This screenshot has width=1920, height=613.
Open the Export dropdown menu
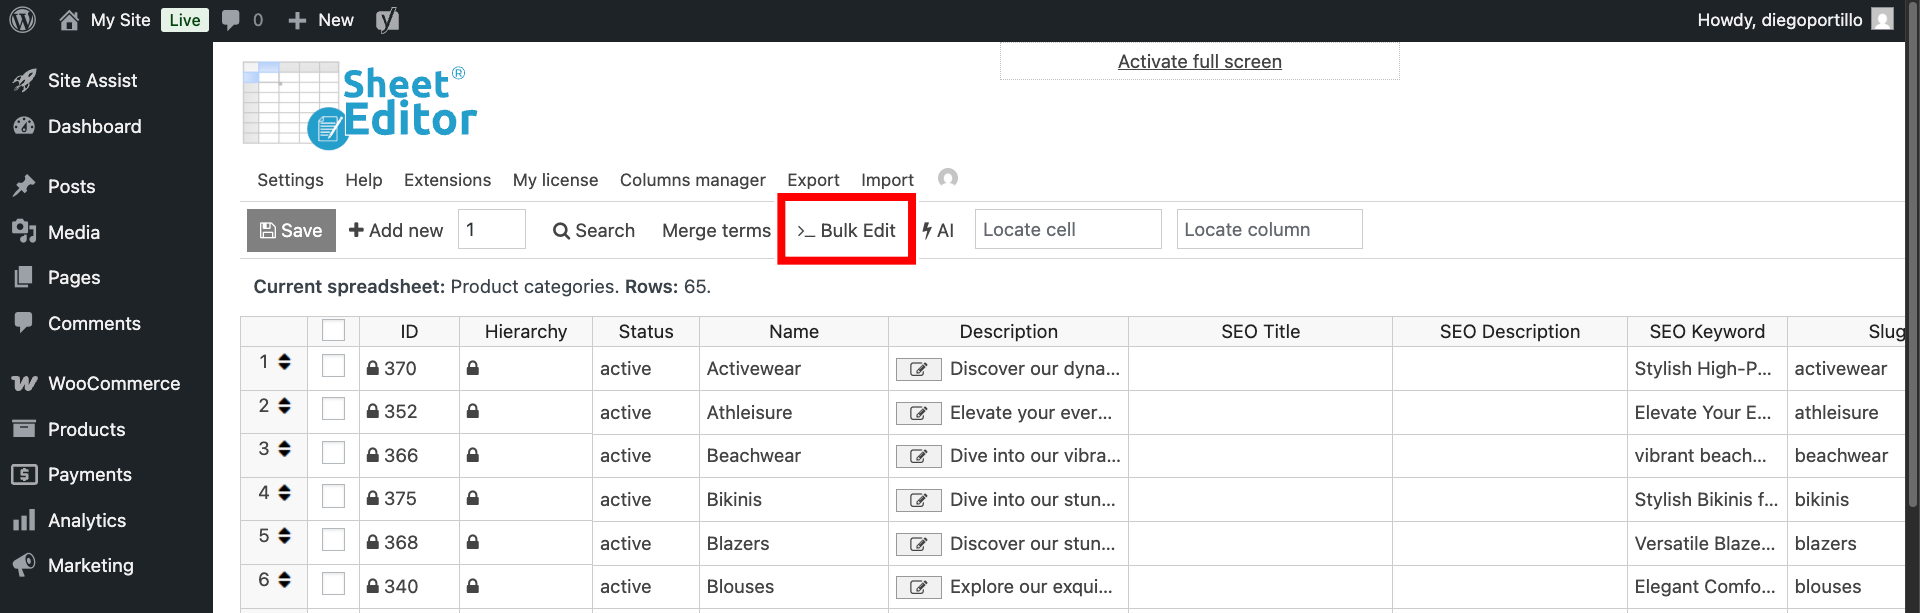(x=812, y=180)
